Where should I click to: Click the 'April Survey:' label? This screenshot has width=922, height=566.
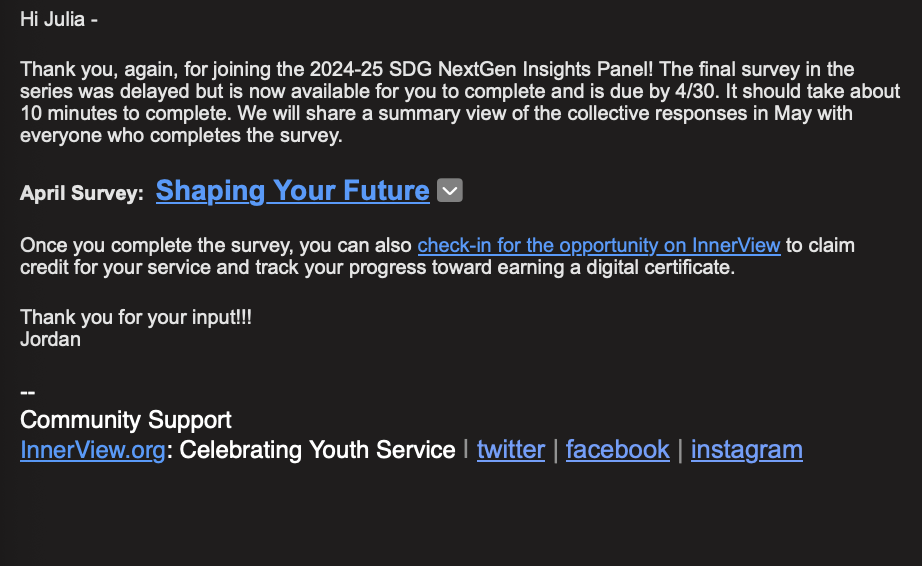[x=82, y=194]
